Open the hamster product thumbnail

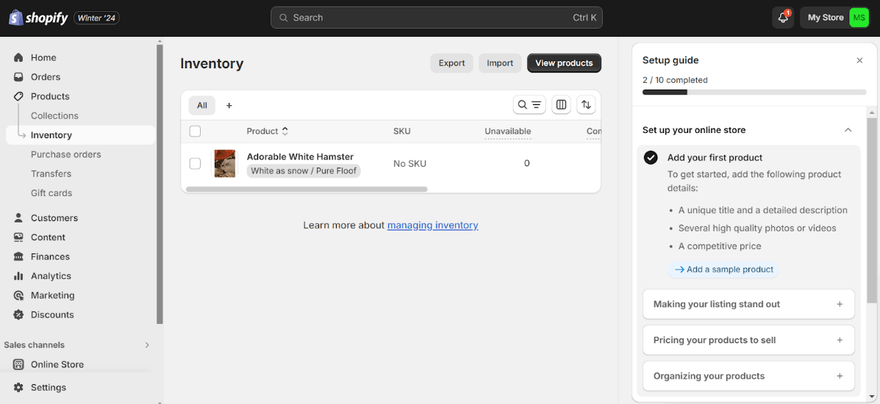(x=225, y=163)
